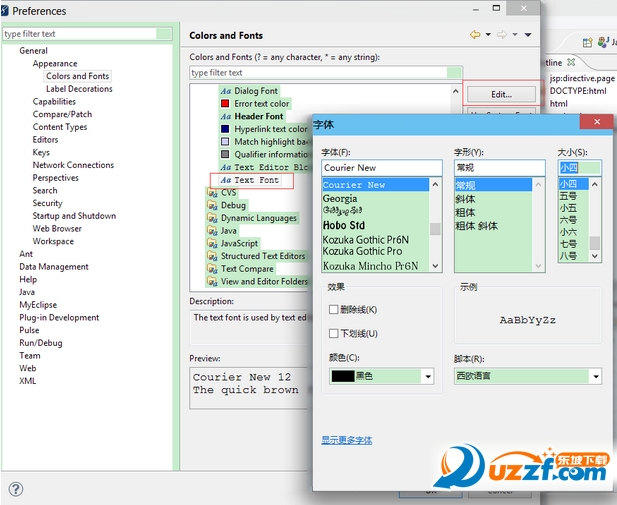This screenshot has width=617, height=505.
Task: Click the Qualifier information gray swatch
Action: coord(225,154)
